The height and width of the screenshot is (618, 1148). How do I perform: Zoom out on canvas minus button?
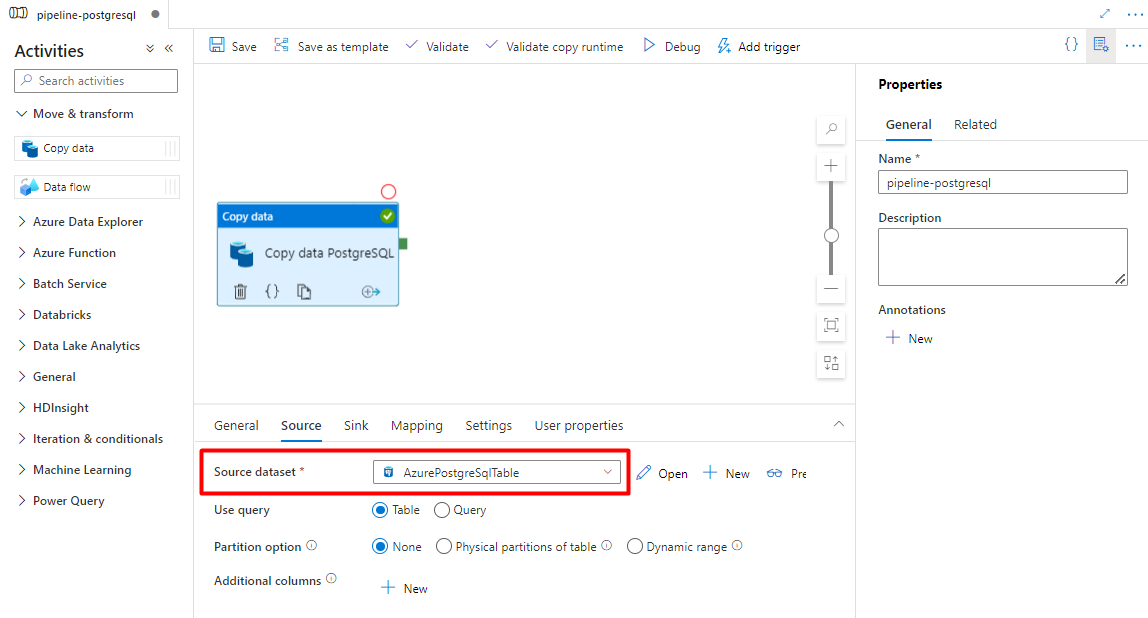tap(831, 288)
